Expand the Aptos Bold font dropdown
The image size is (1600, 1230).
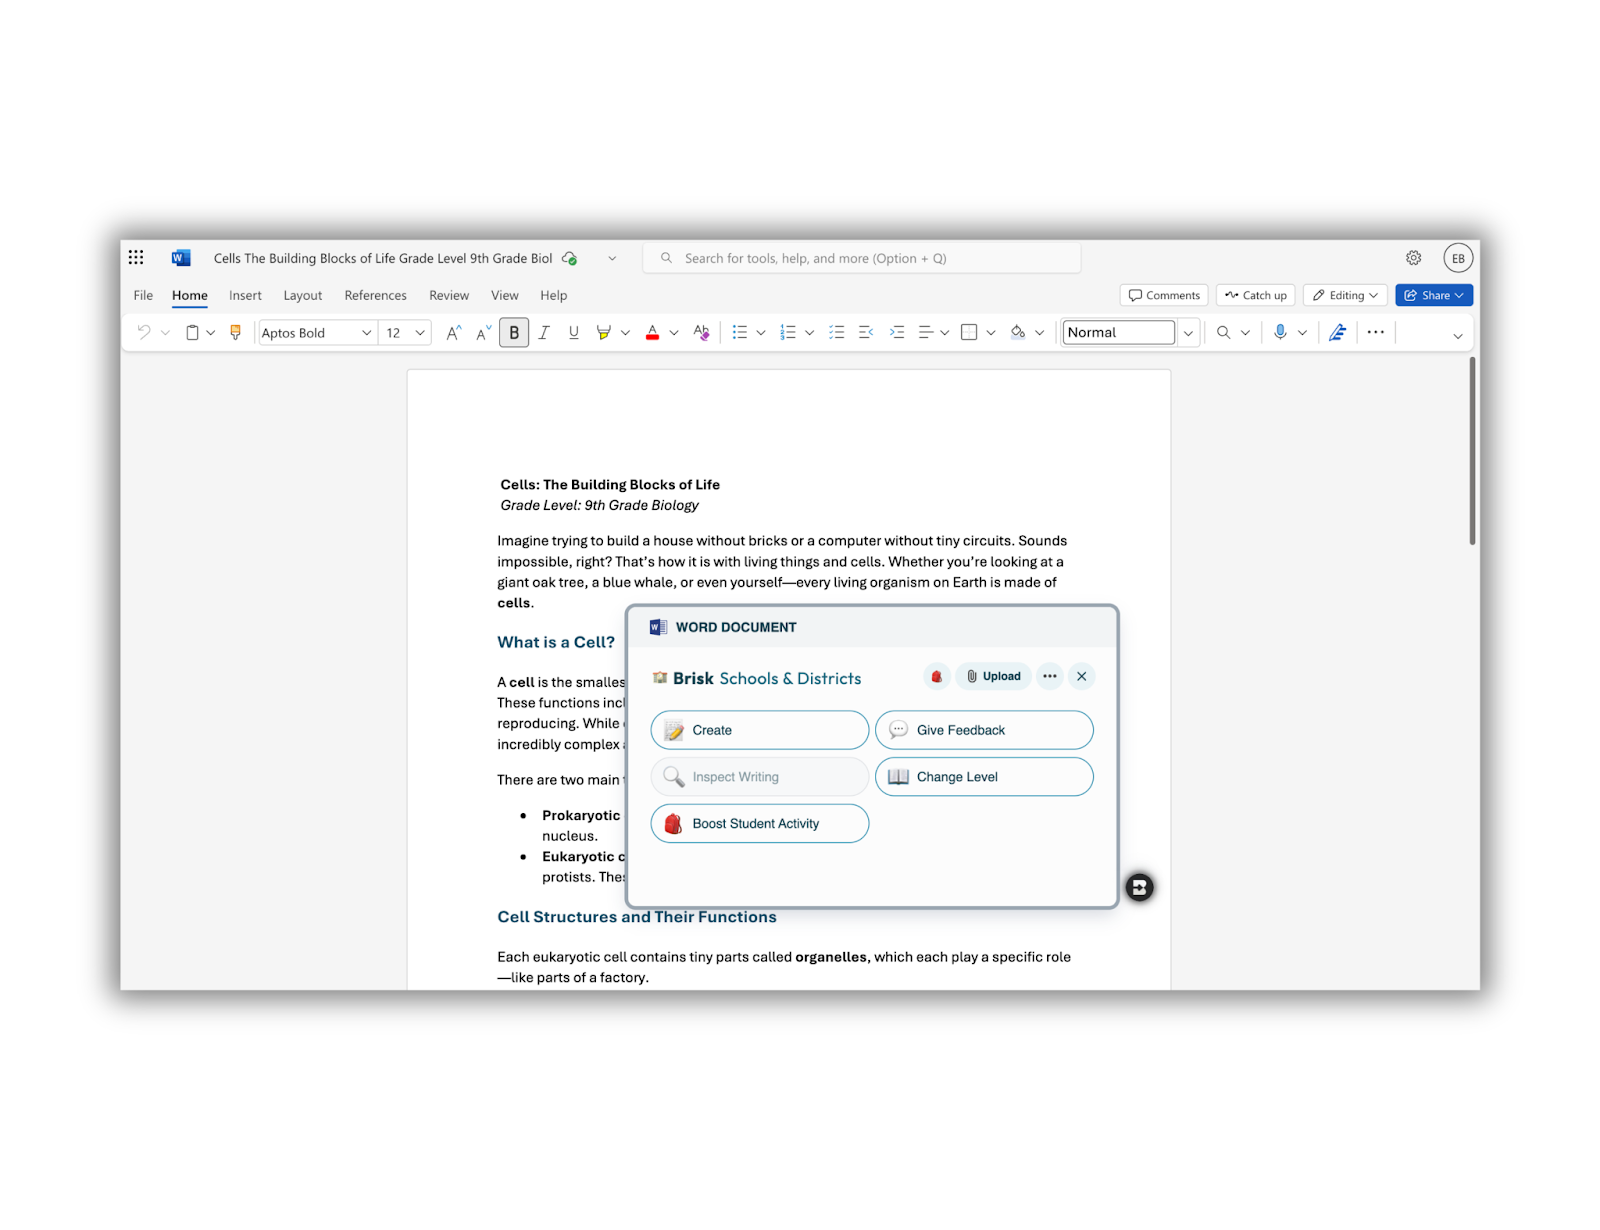(x=366, y=333)
